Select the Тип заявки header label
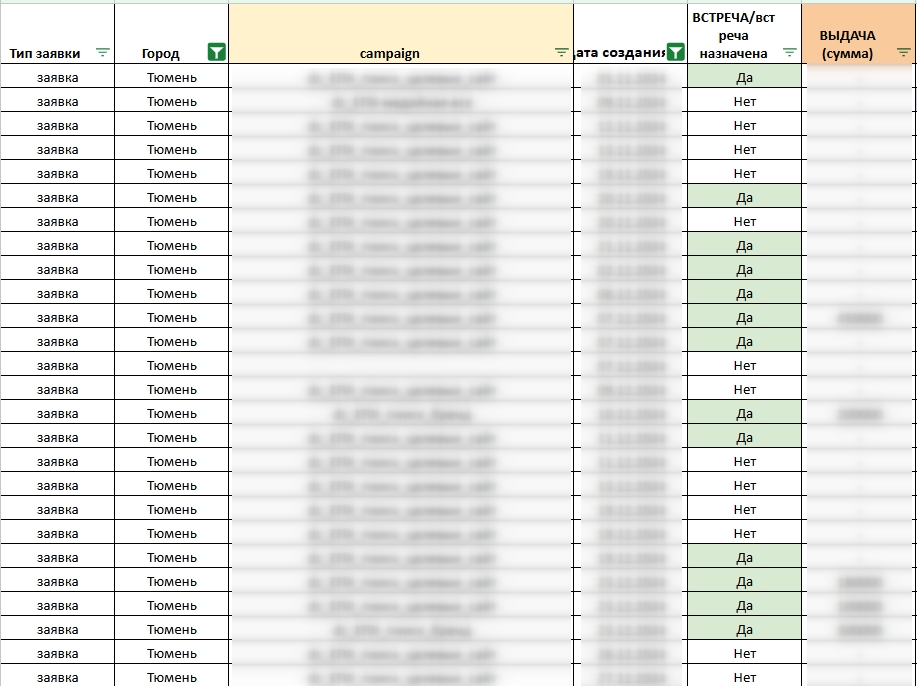Screen dimensions: 917x686 (45, 54)
